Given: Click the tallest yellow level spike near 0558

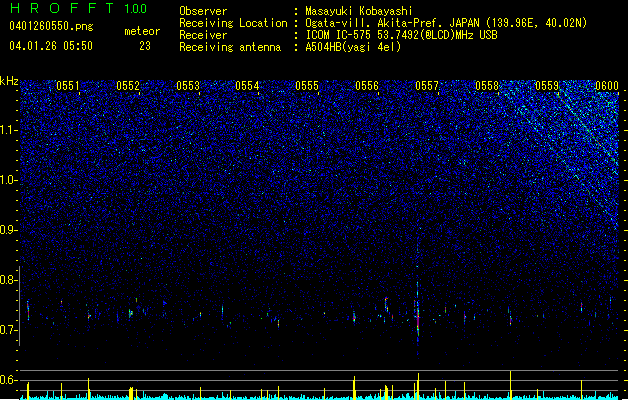Looking at the screenshot, I should (510, 385).
